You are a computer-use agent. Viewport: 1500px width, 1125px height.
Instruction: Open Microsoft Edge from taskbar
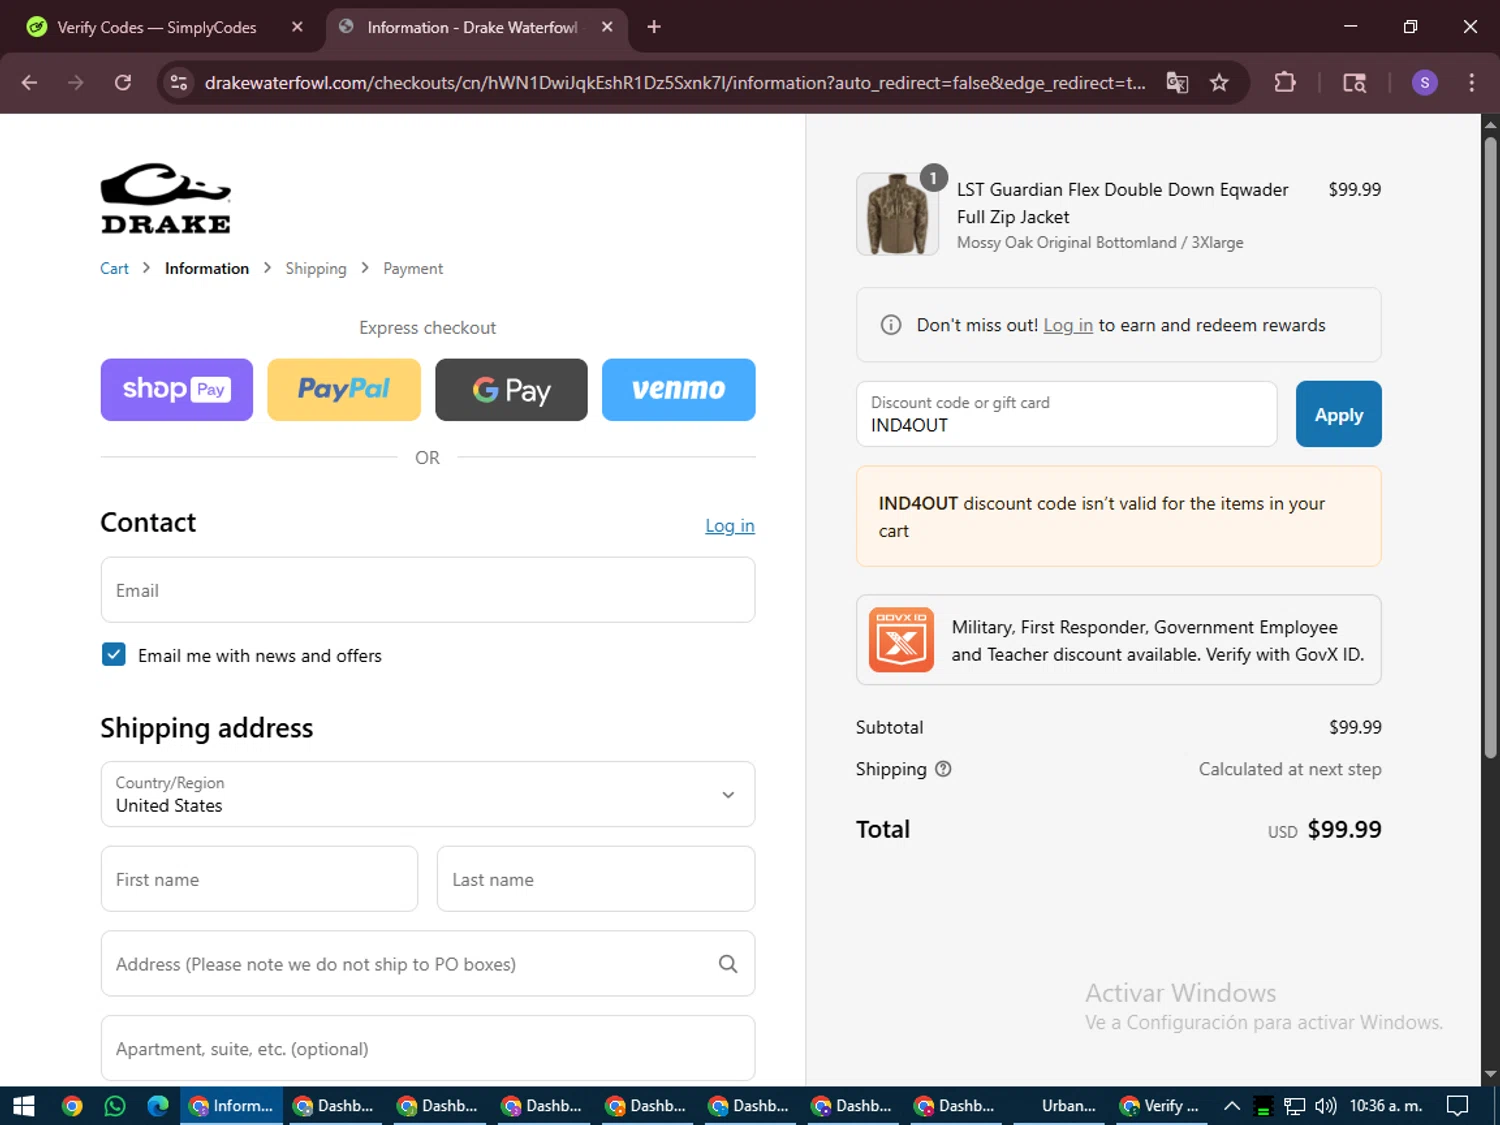tap(158, 1106)
